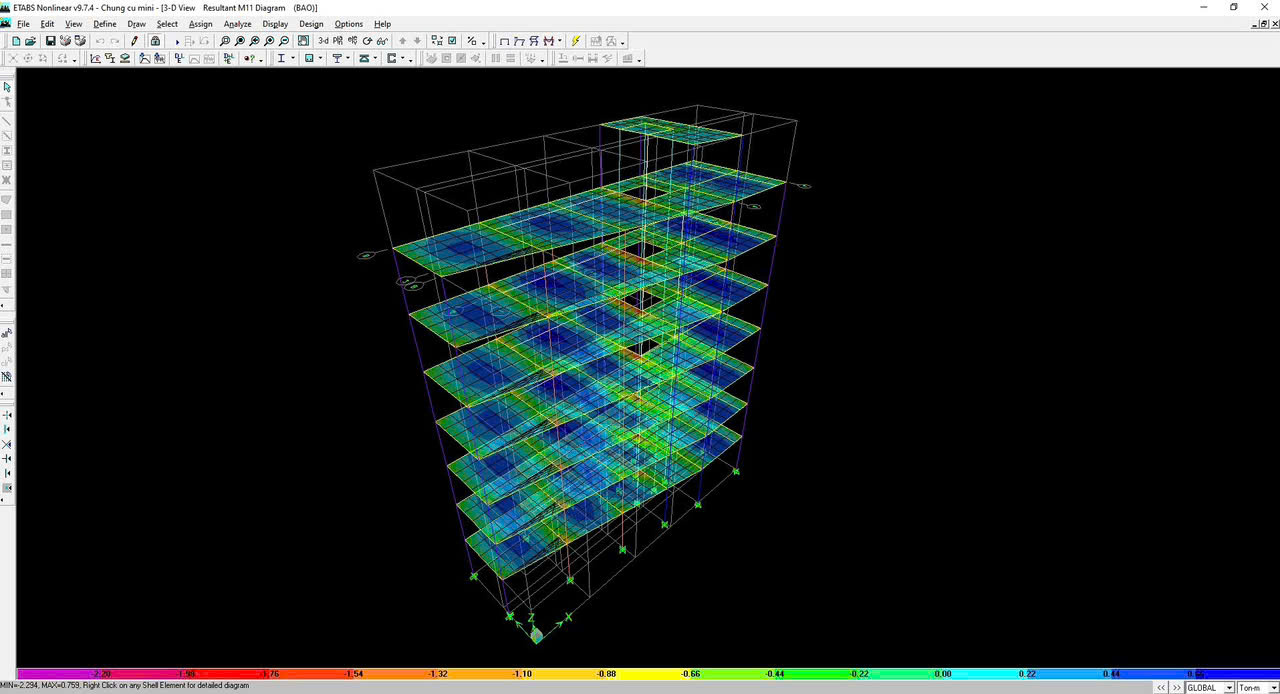Open the Display menu
Image resolution: width=1280 pixels, height=694 pixels.
click(x=275, y=24)
